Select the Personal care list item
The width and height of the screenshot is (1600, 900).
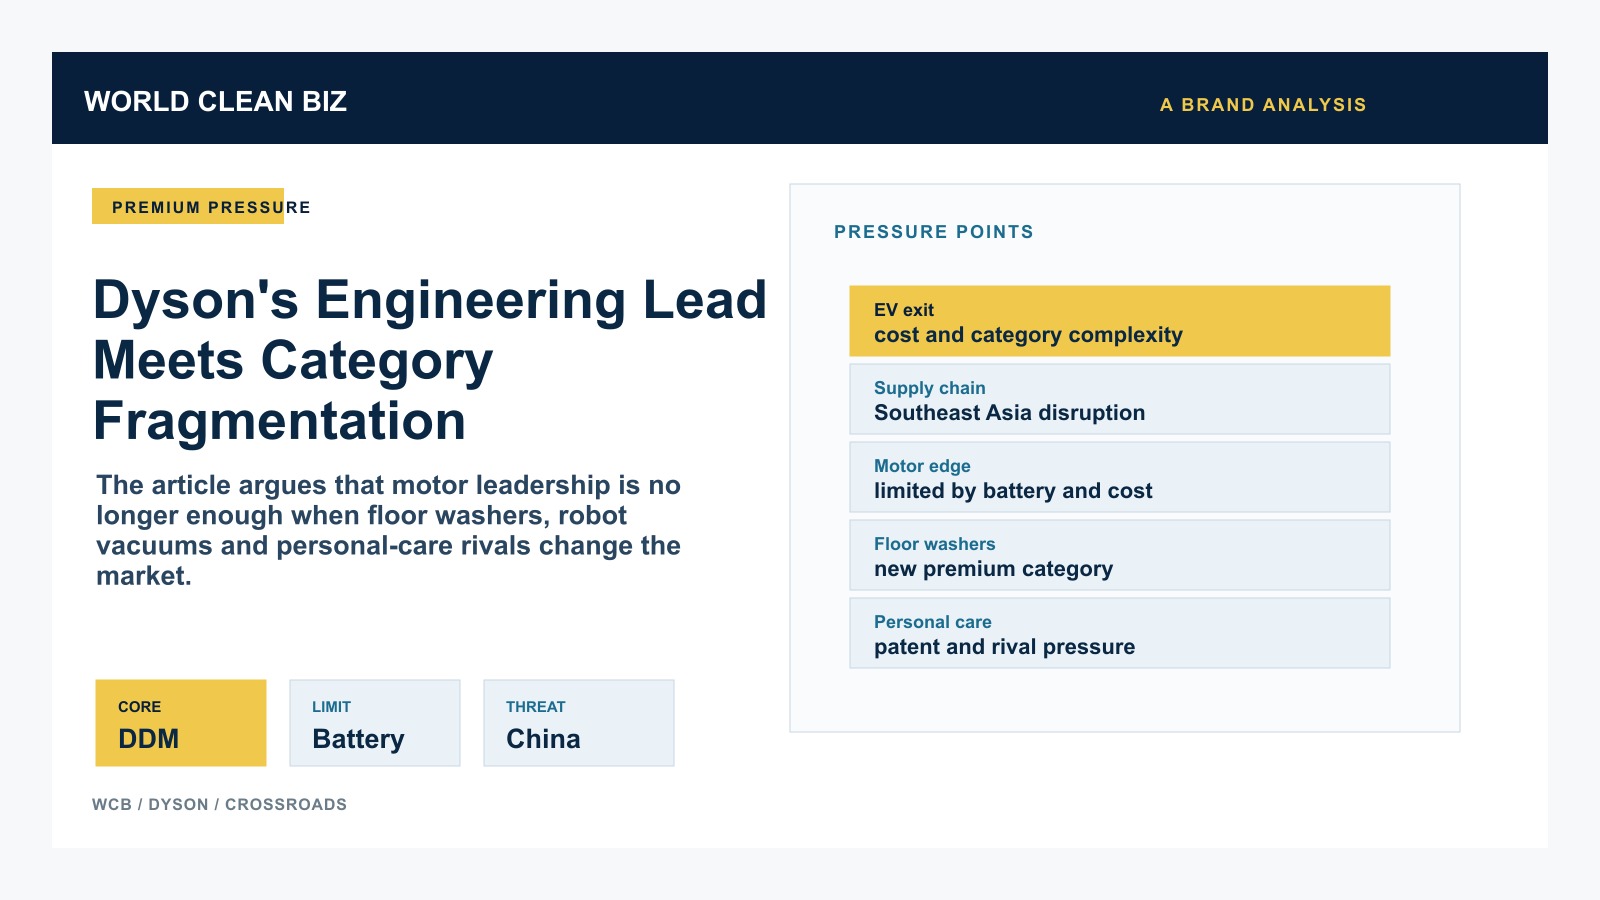coord(1120,633)
